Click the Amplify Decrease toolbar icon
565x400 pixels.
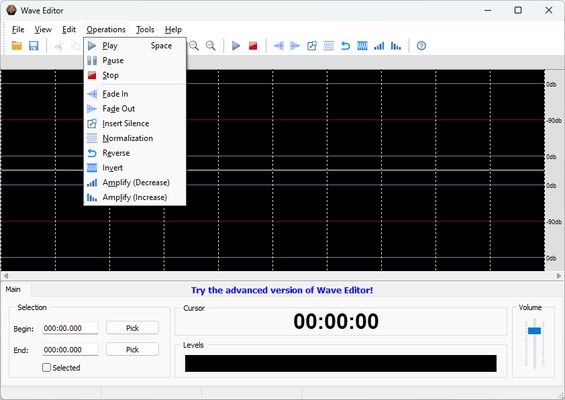pyautogui.click(x=379, y=46)
